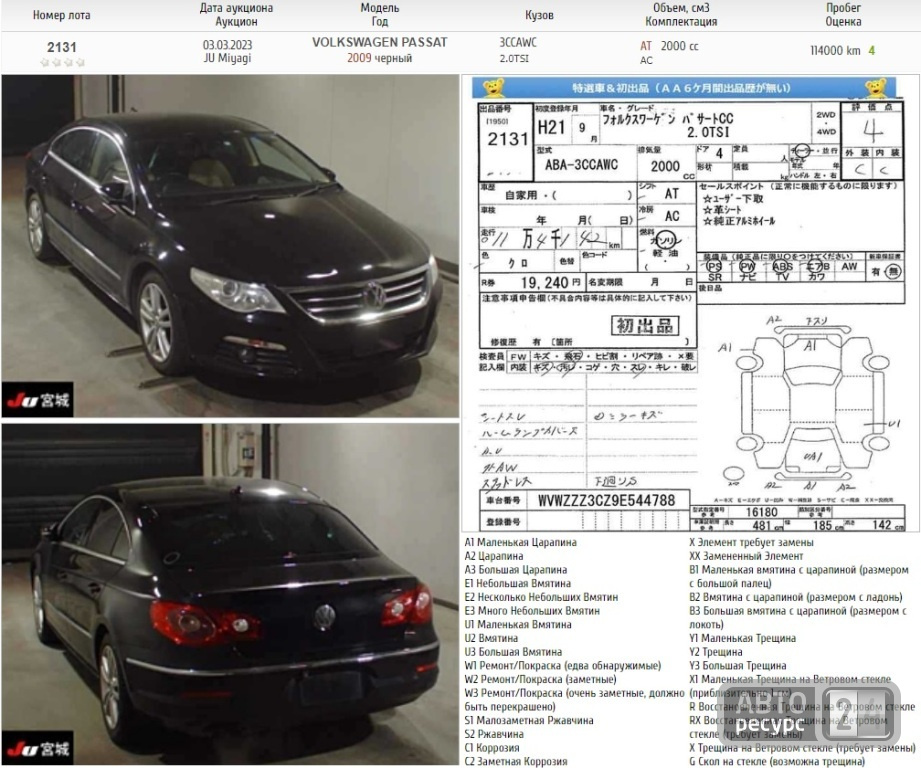Click the star rating under lot 2131
The width and height of the screenshot is (921, 768).
click(62, 62)
